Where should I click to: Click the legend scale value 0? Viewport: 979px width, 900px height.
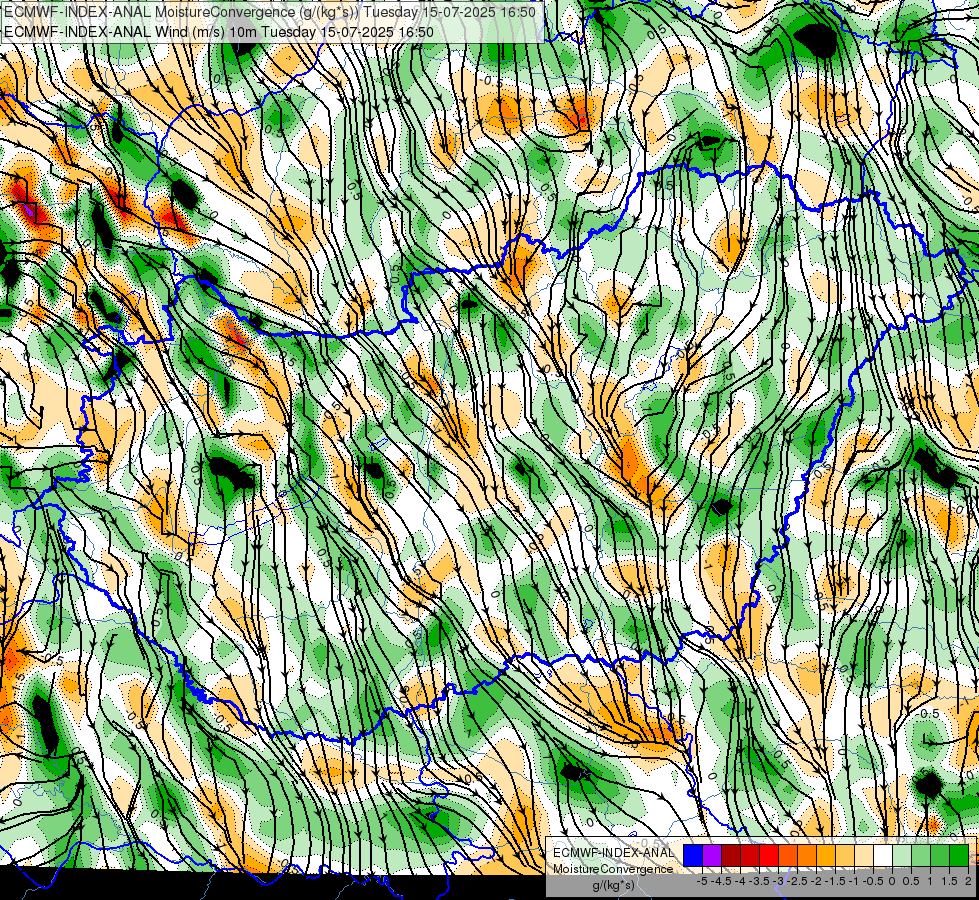(892, 881)
